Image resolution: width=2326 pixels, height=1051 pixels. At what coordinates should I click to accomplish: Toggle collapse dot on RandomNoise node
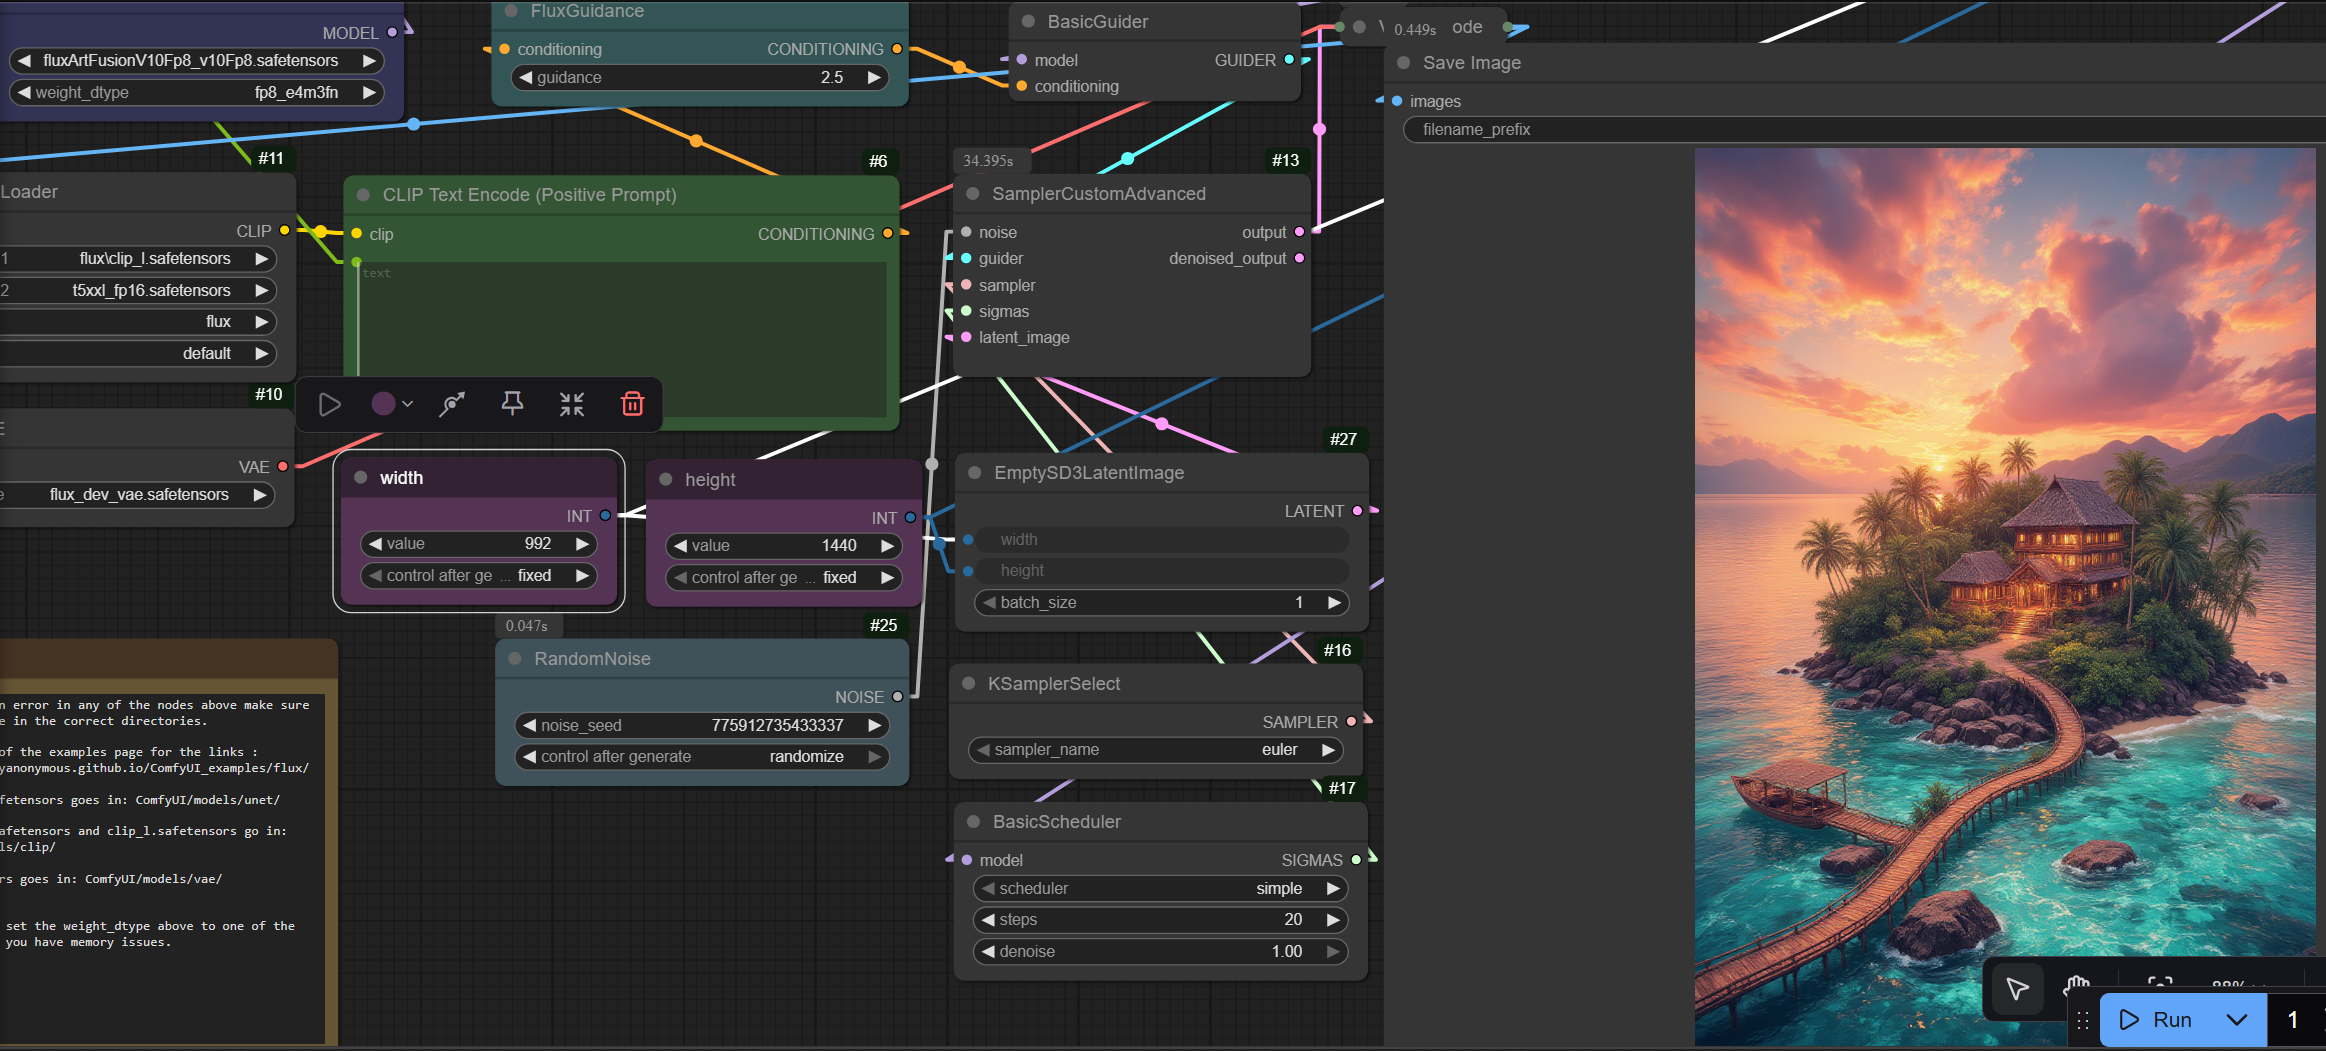click(515, 659)
